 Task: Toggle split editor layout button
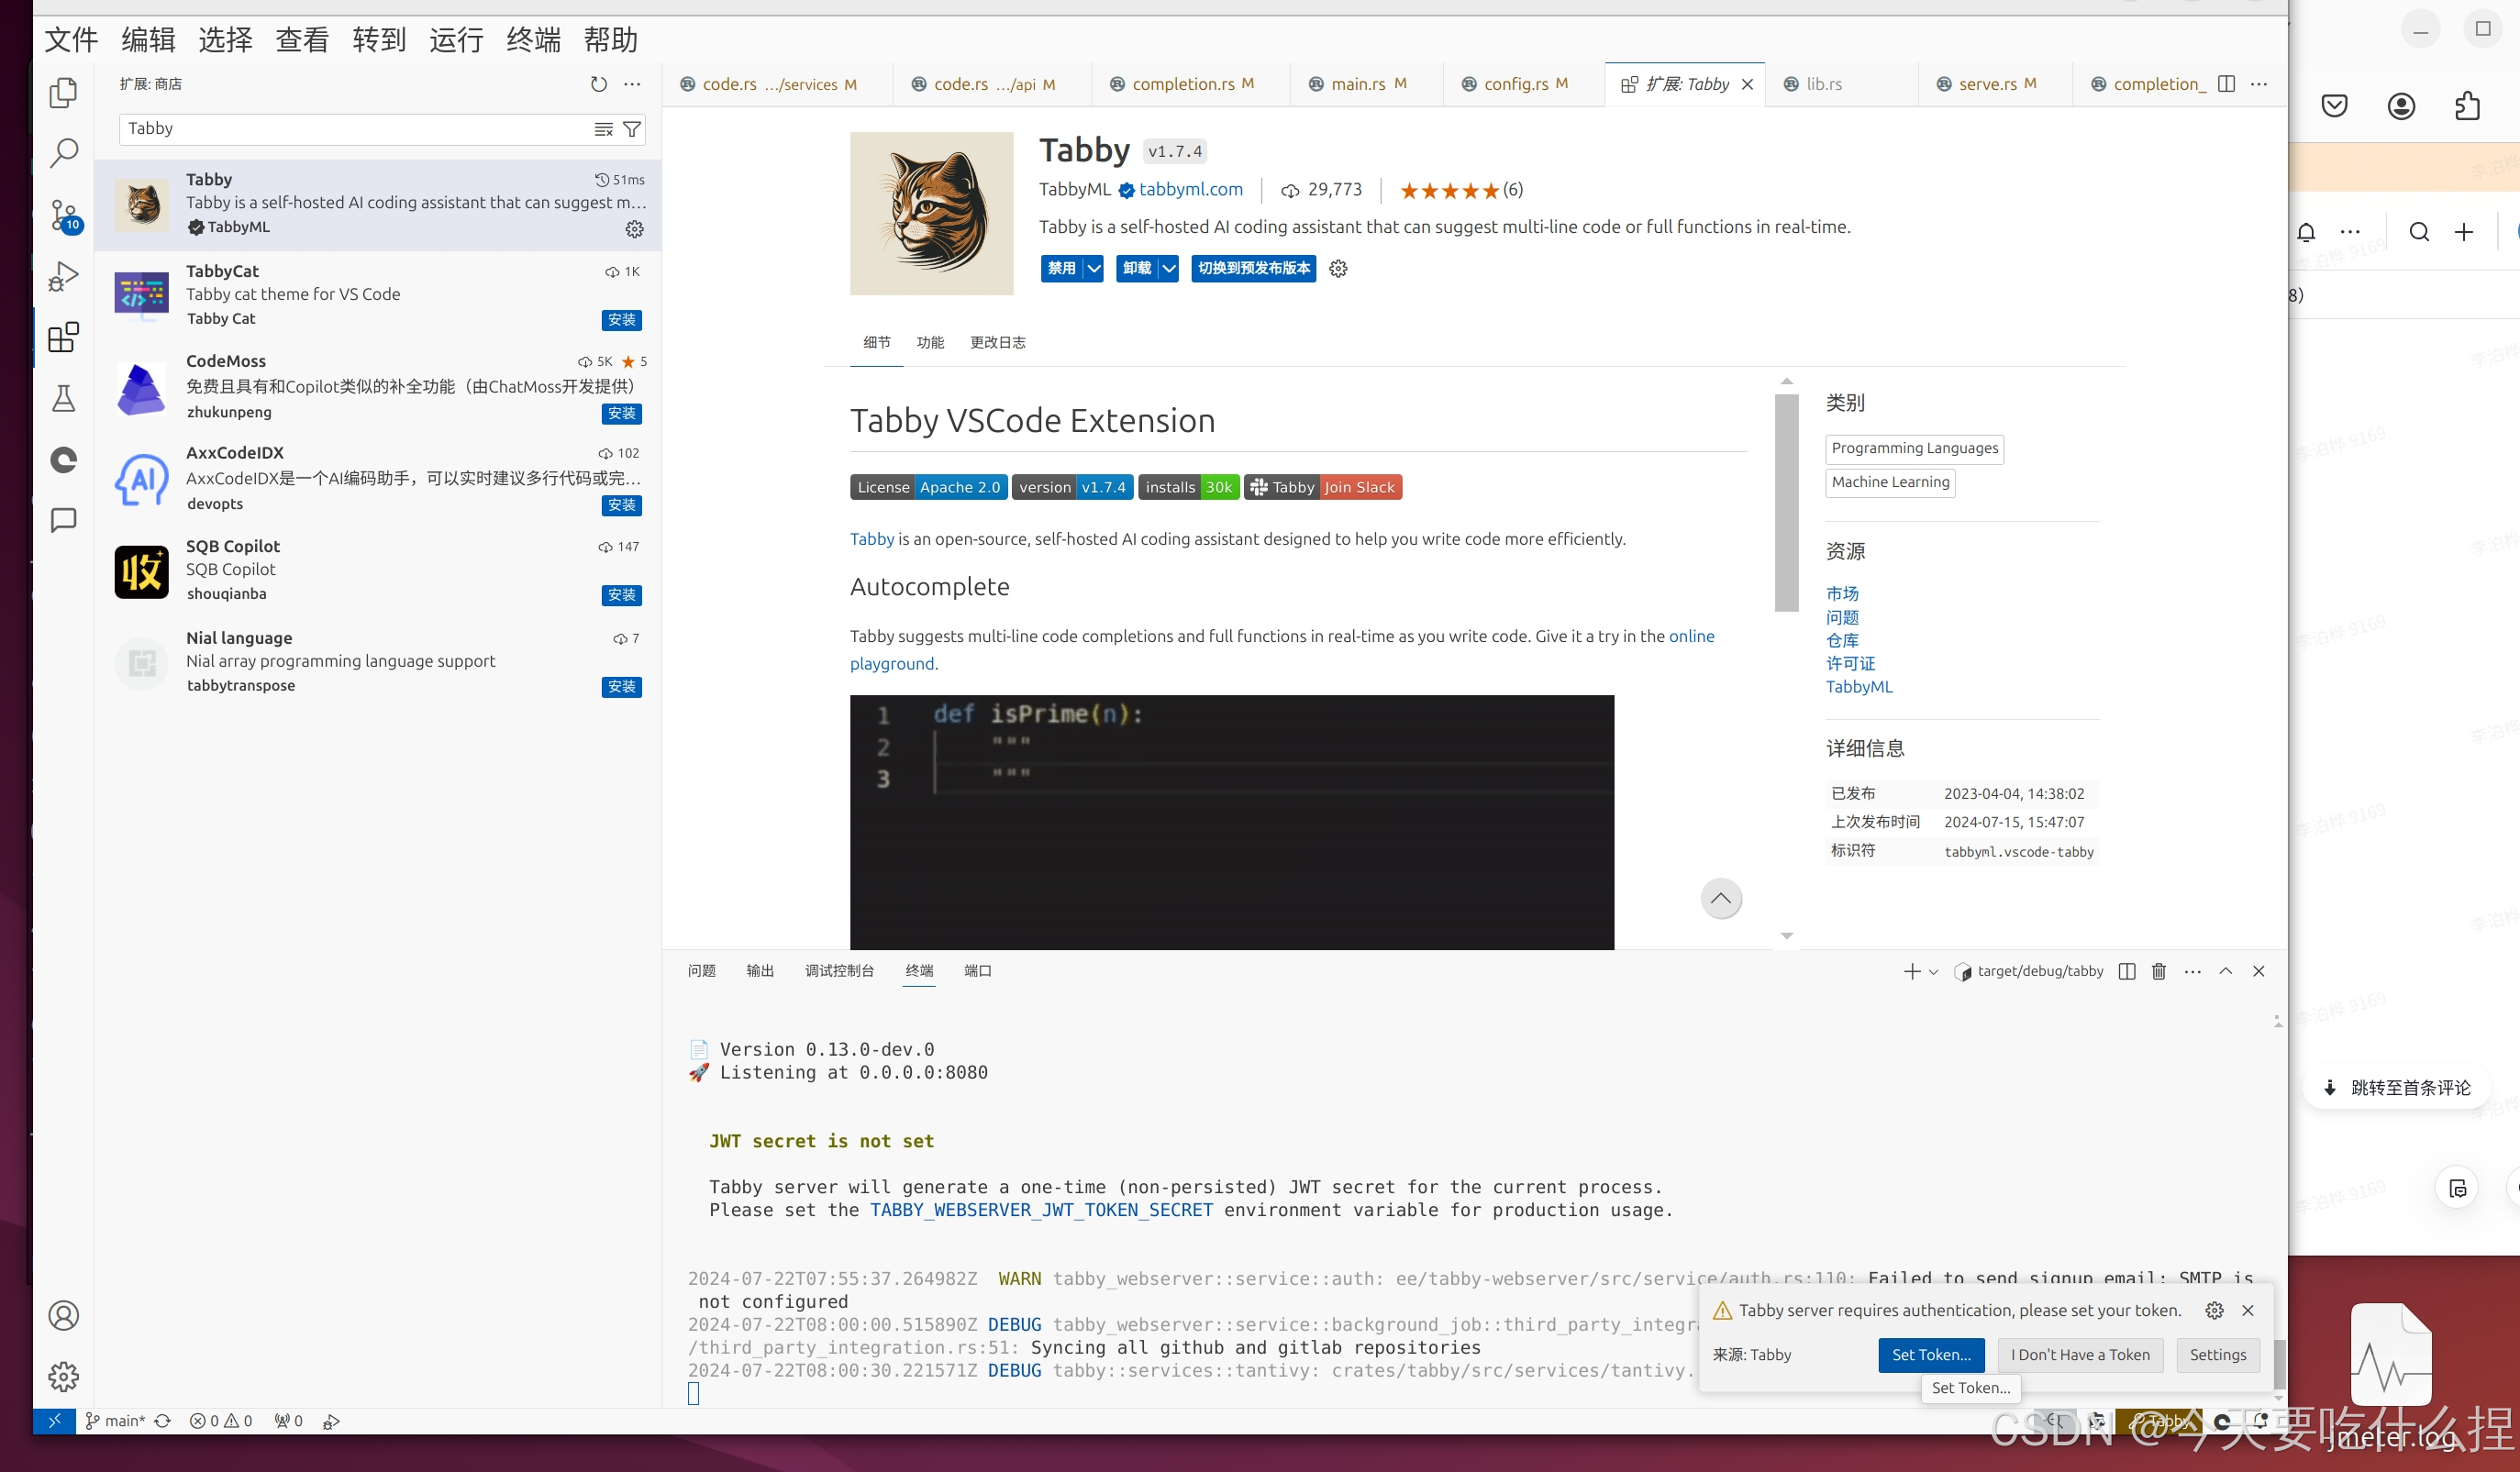coord(2226,84)
